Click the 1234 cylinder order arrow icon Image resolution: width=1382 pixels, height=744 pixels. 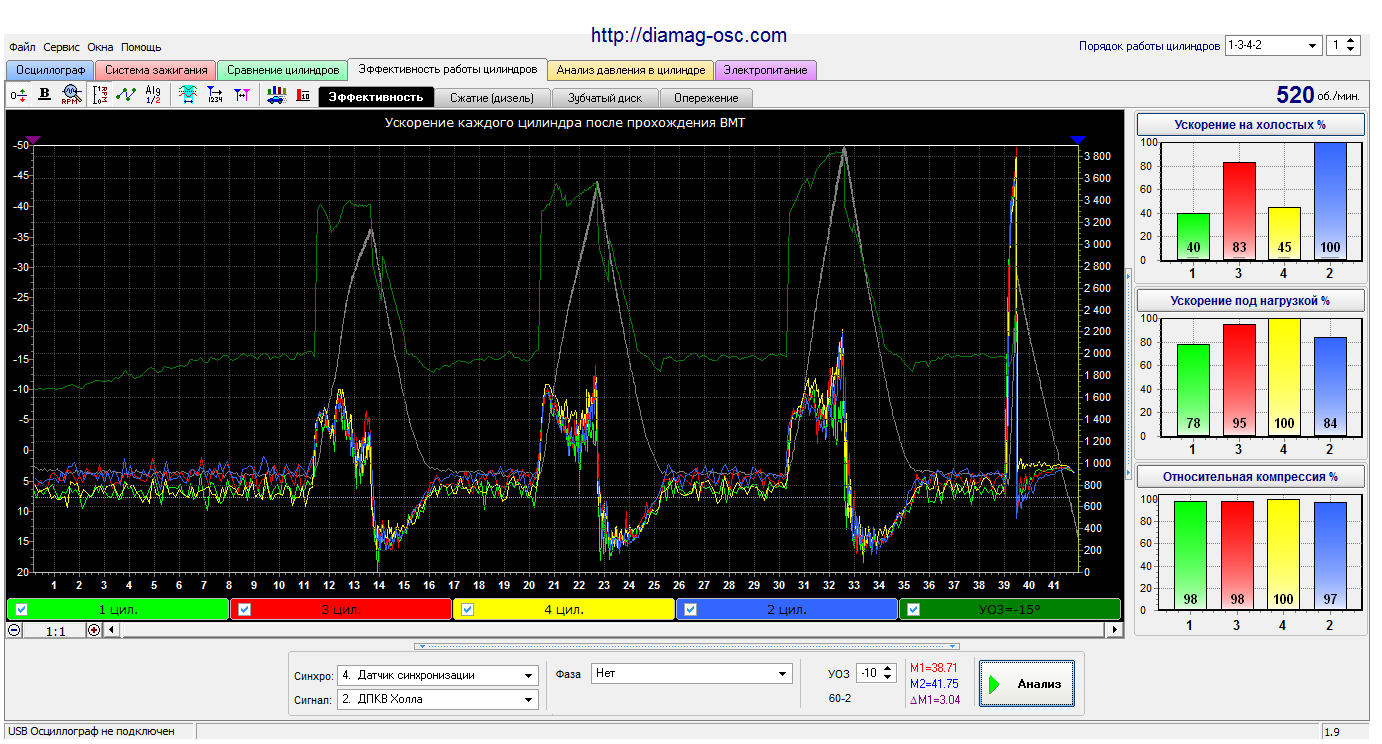(x=214, y=95)
